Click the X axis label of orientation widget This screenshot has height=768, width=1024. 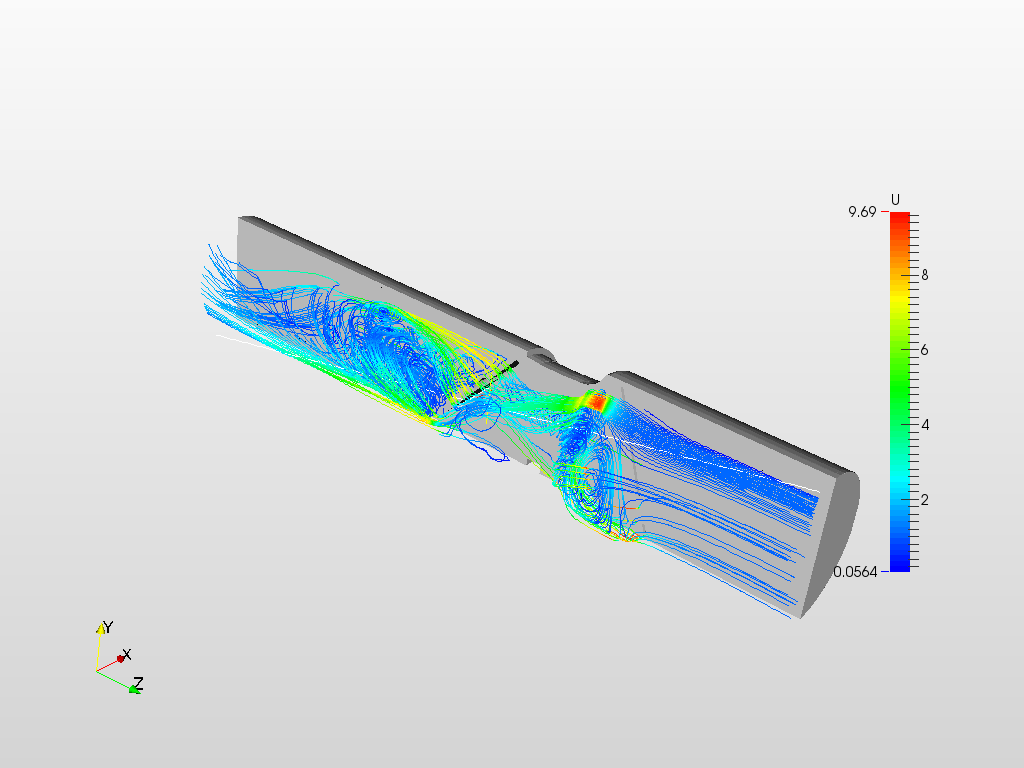127,654
